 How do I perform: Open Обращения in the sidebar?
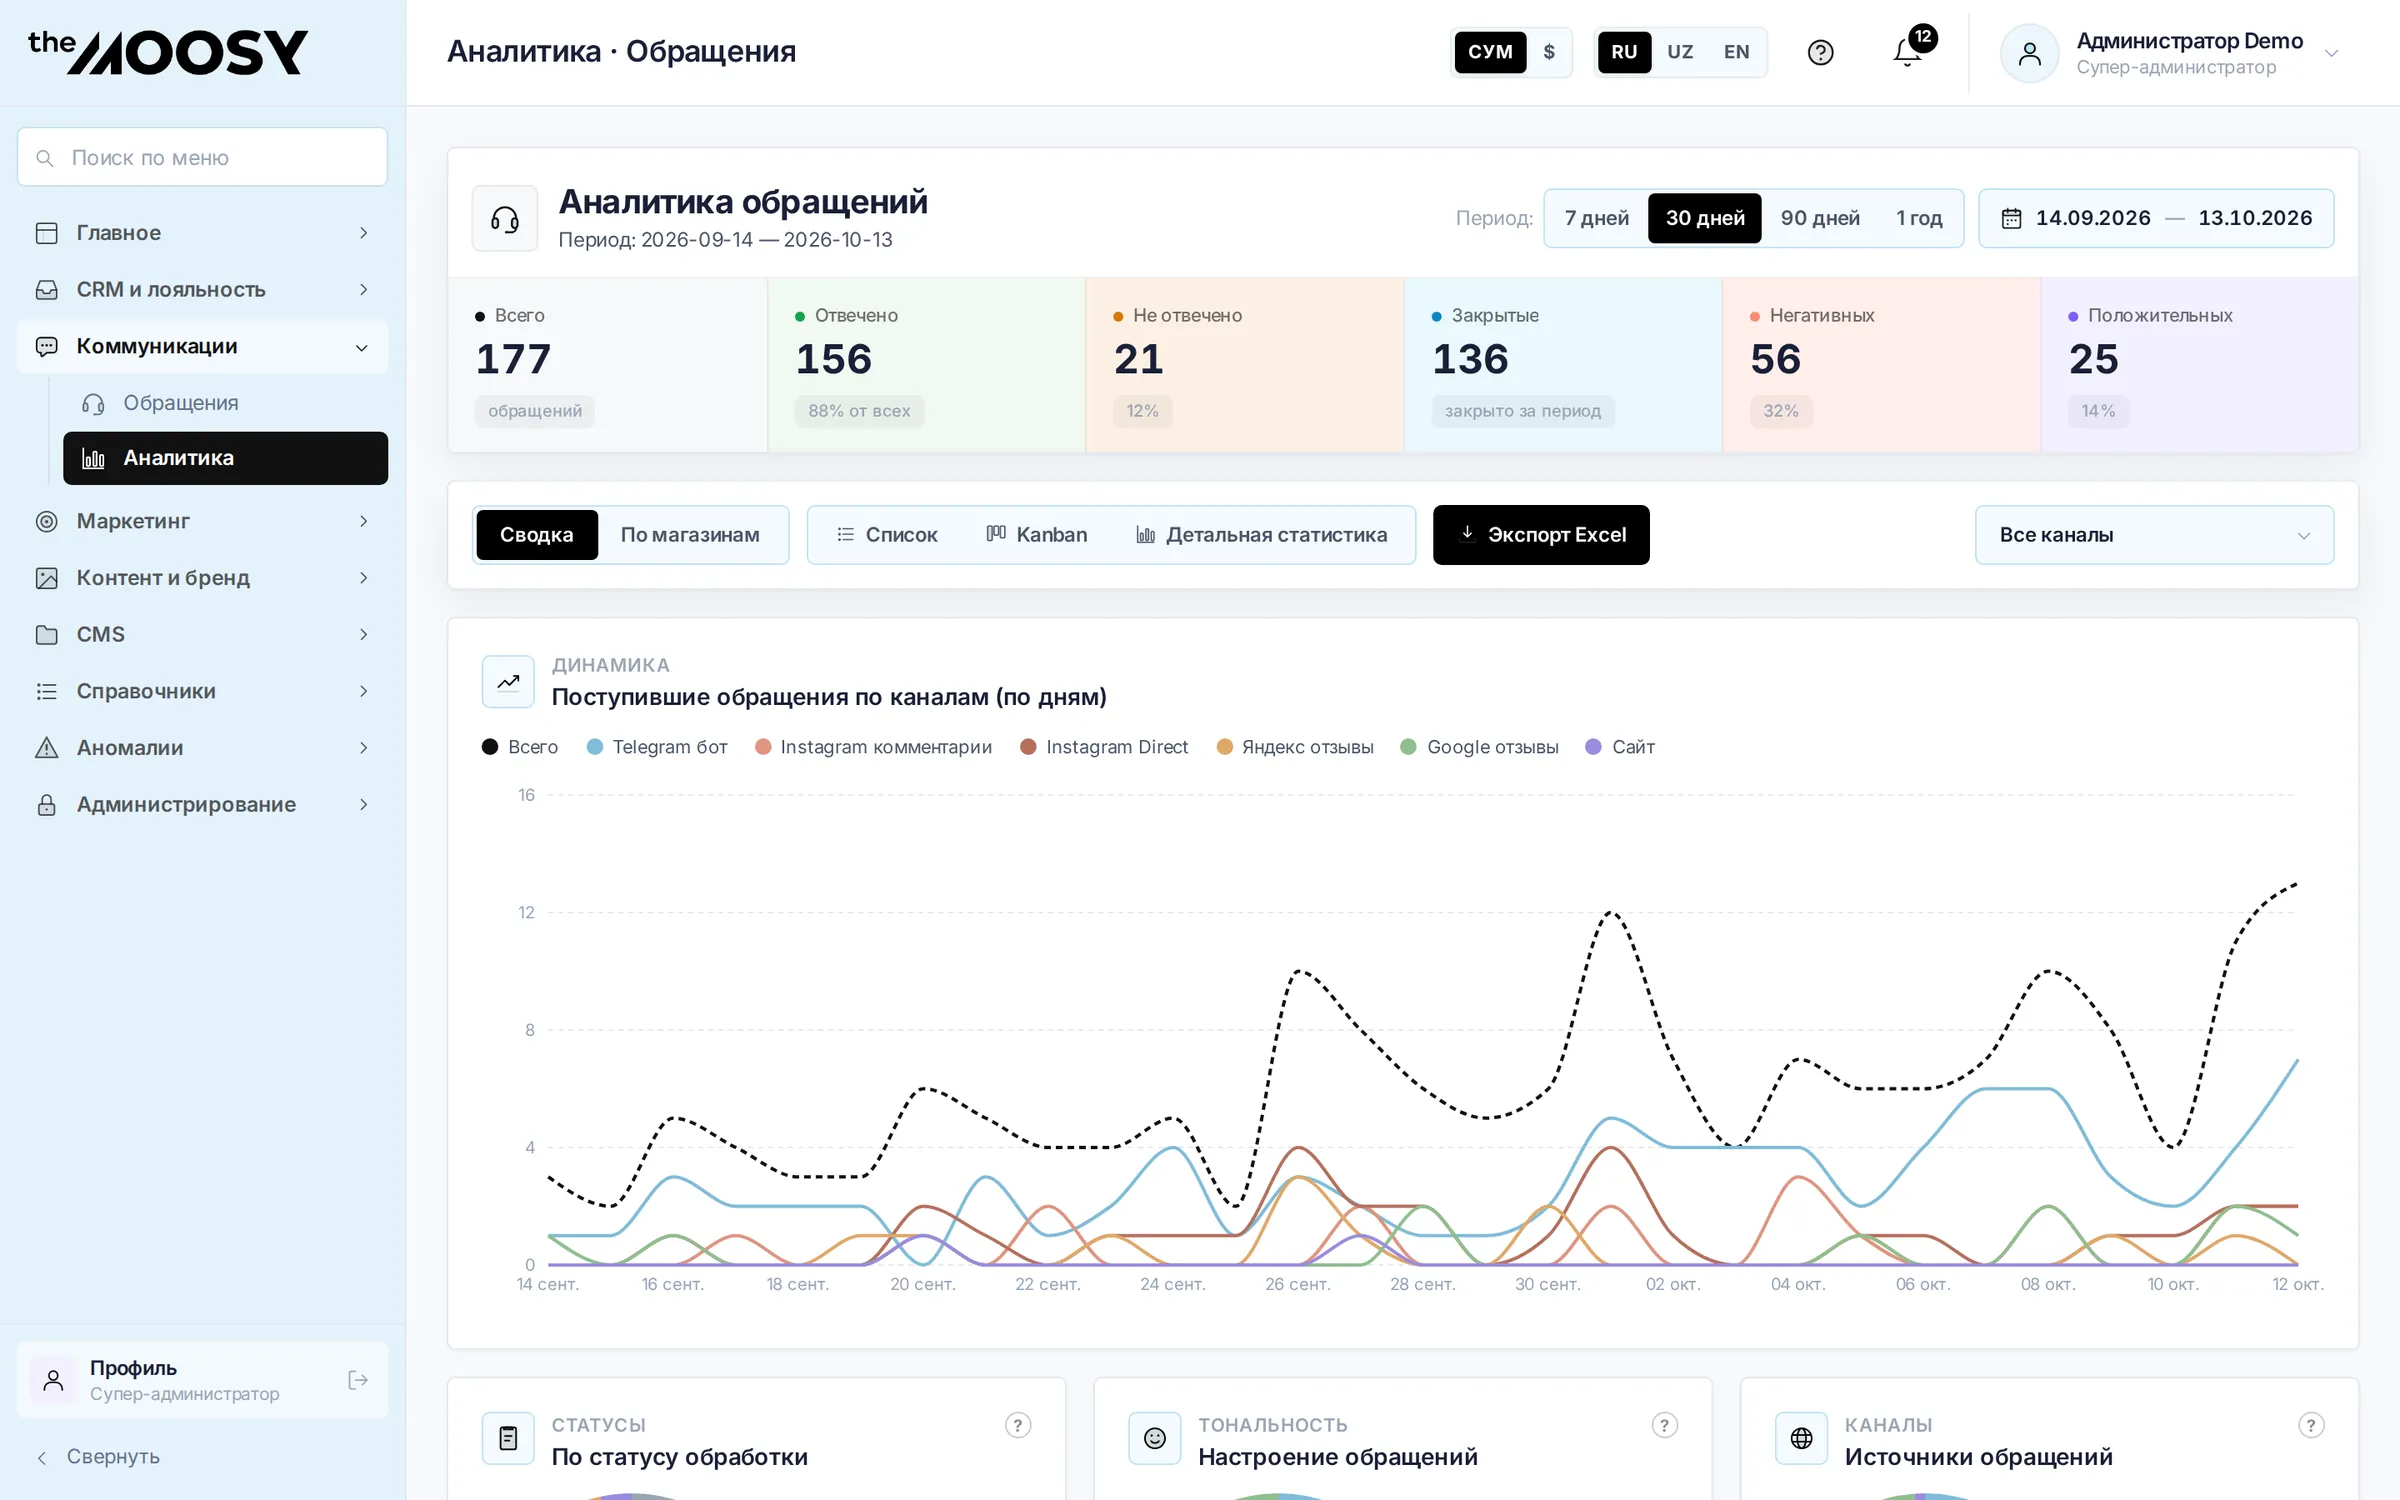(225, 403)
